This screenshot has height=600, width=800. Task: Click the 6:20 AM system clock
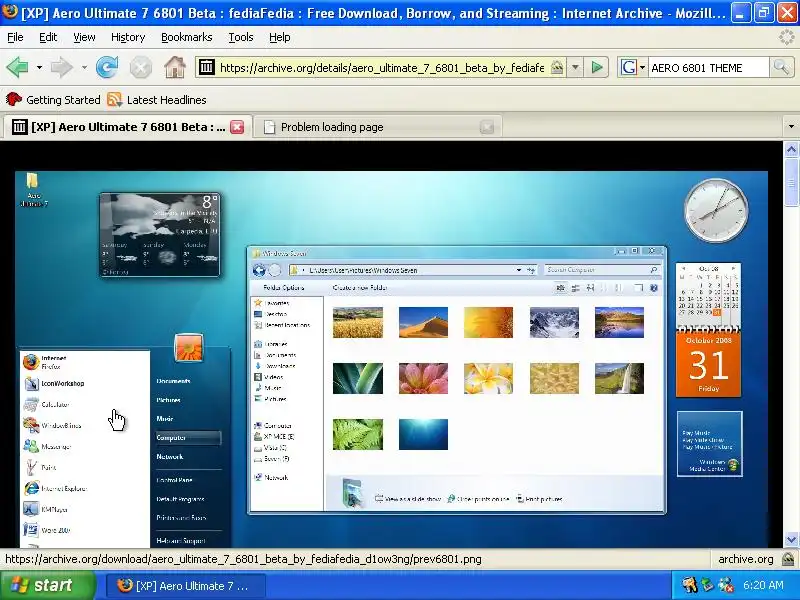click(763, 585)
